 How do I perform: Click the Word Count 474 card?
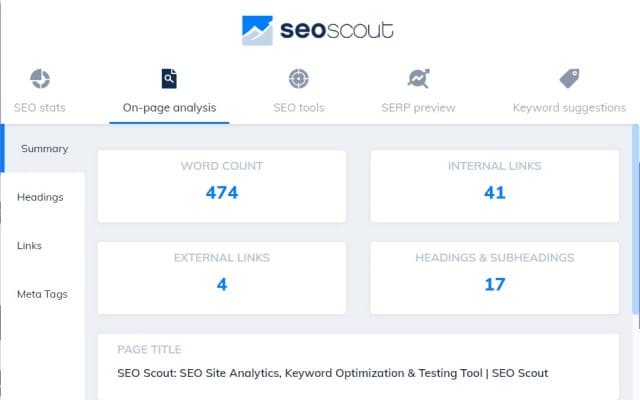(x=222, y=187)
